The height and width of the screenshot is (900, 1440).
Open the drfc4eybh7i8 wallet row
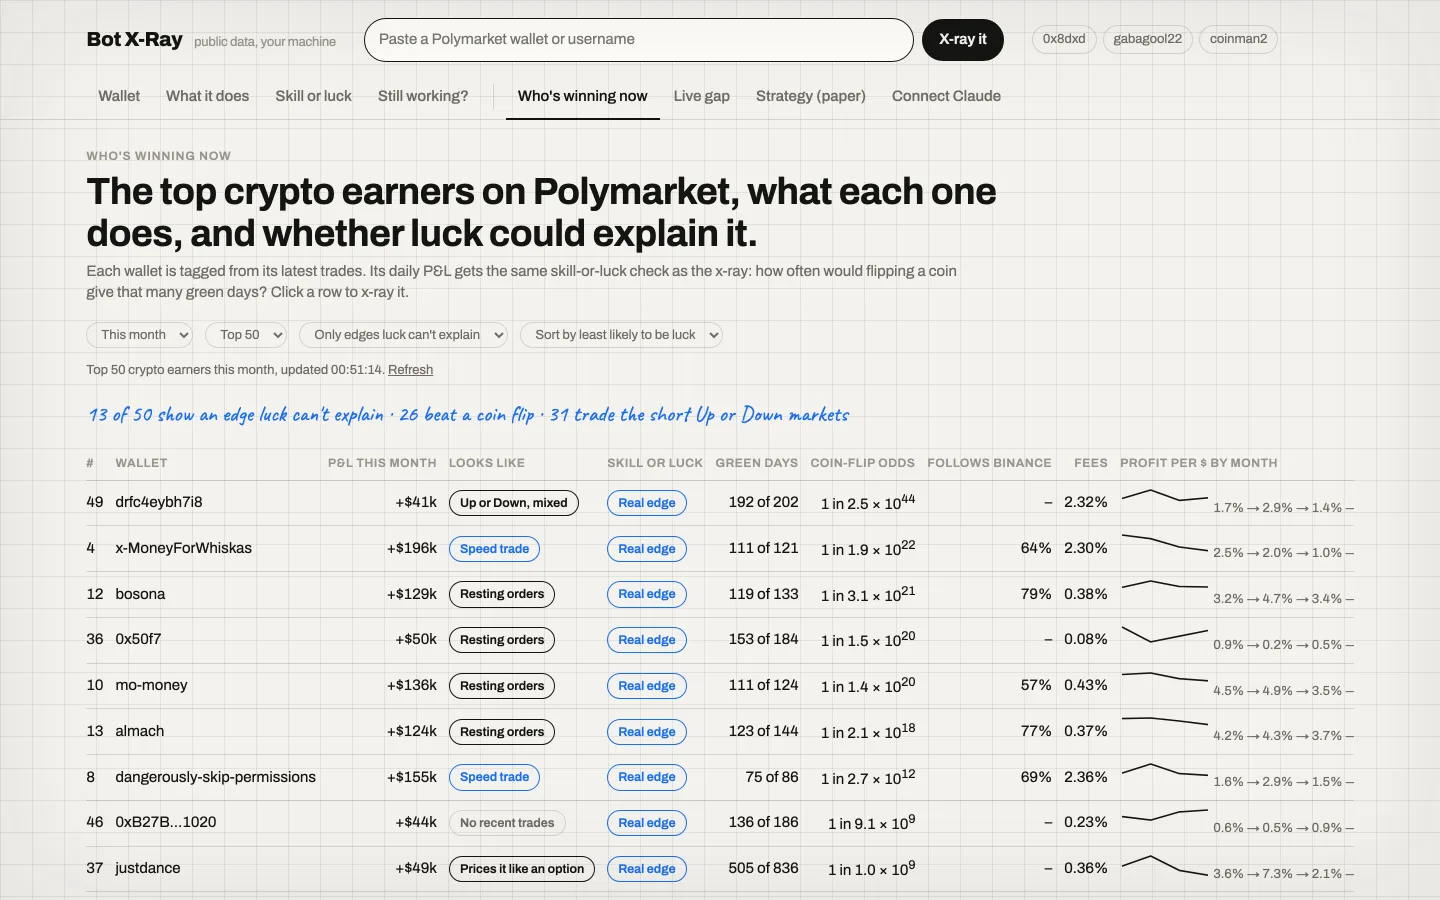point(720,503)
